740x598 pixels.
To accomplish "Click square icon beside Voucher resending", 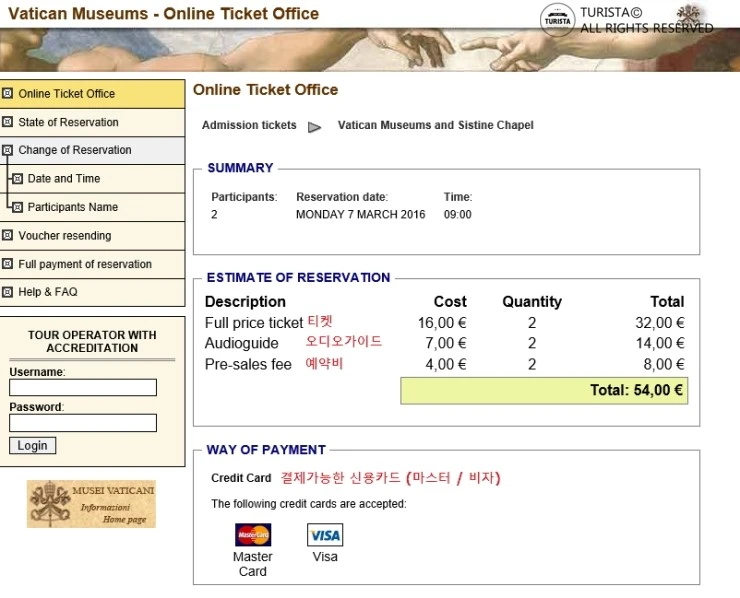I will pos(7,235).
